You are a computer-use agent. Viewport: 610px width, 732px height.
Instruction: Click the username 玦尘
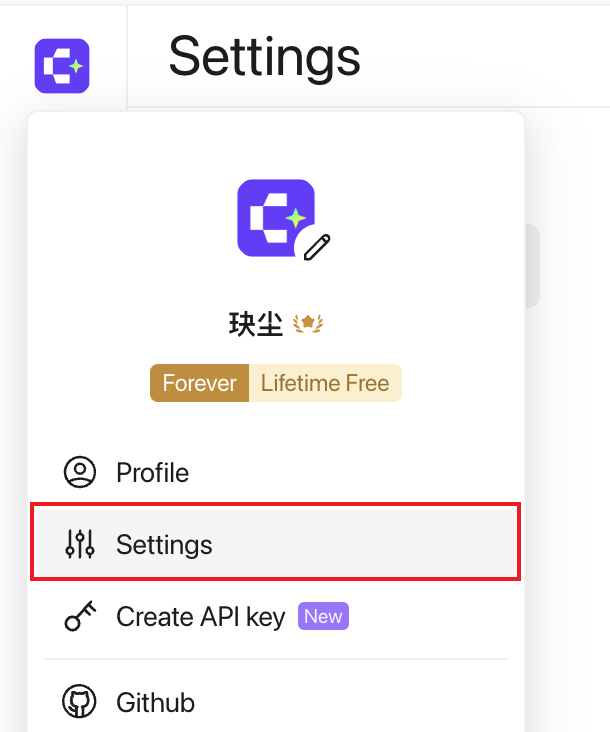point(256,324)
